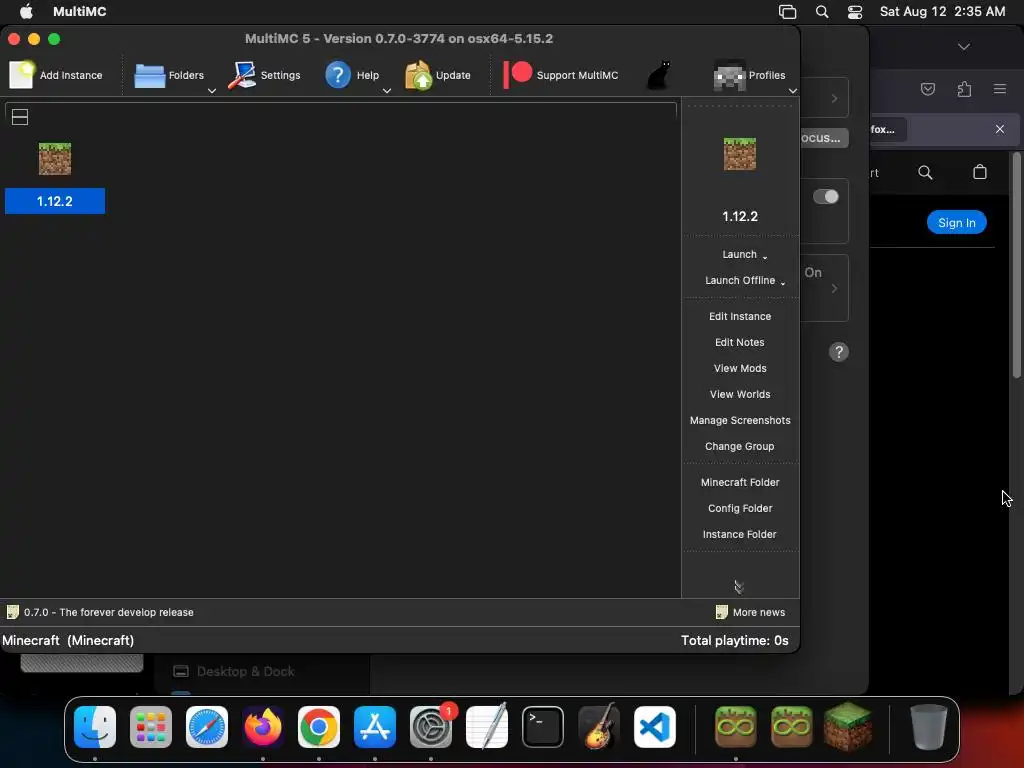1024x768 pixels.
Task: Open Desktop & Dock settings item
Action: 233,671
